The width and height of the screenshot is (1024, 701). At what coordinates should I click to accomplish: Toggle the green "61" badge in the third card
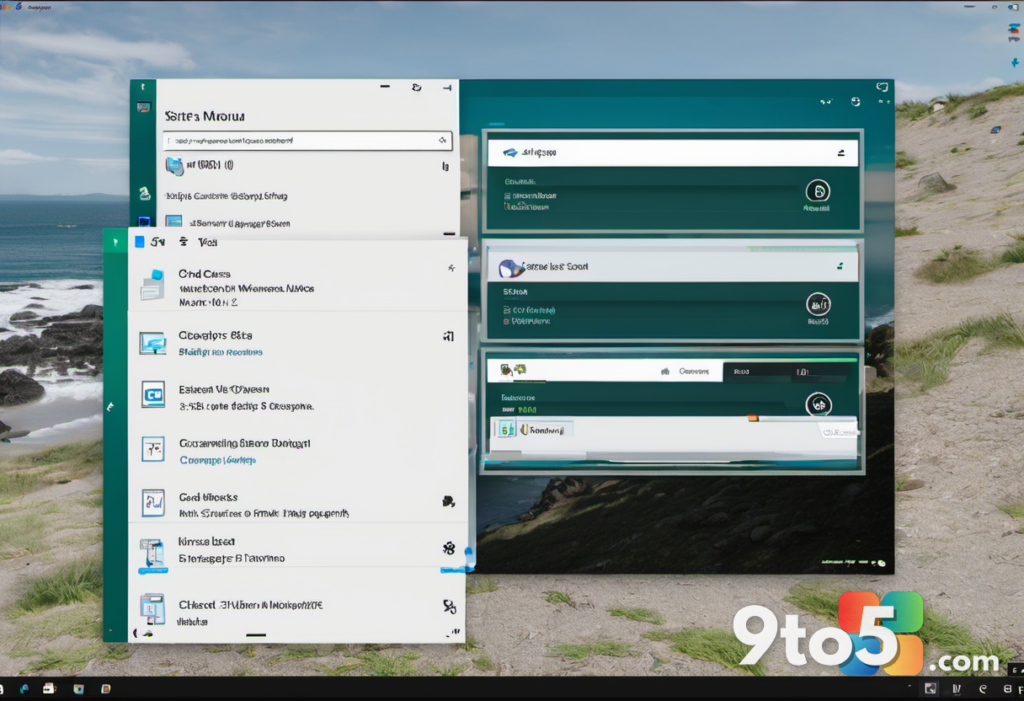point(507,429)
